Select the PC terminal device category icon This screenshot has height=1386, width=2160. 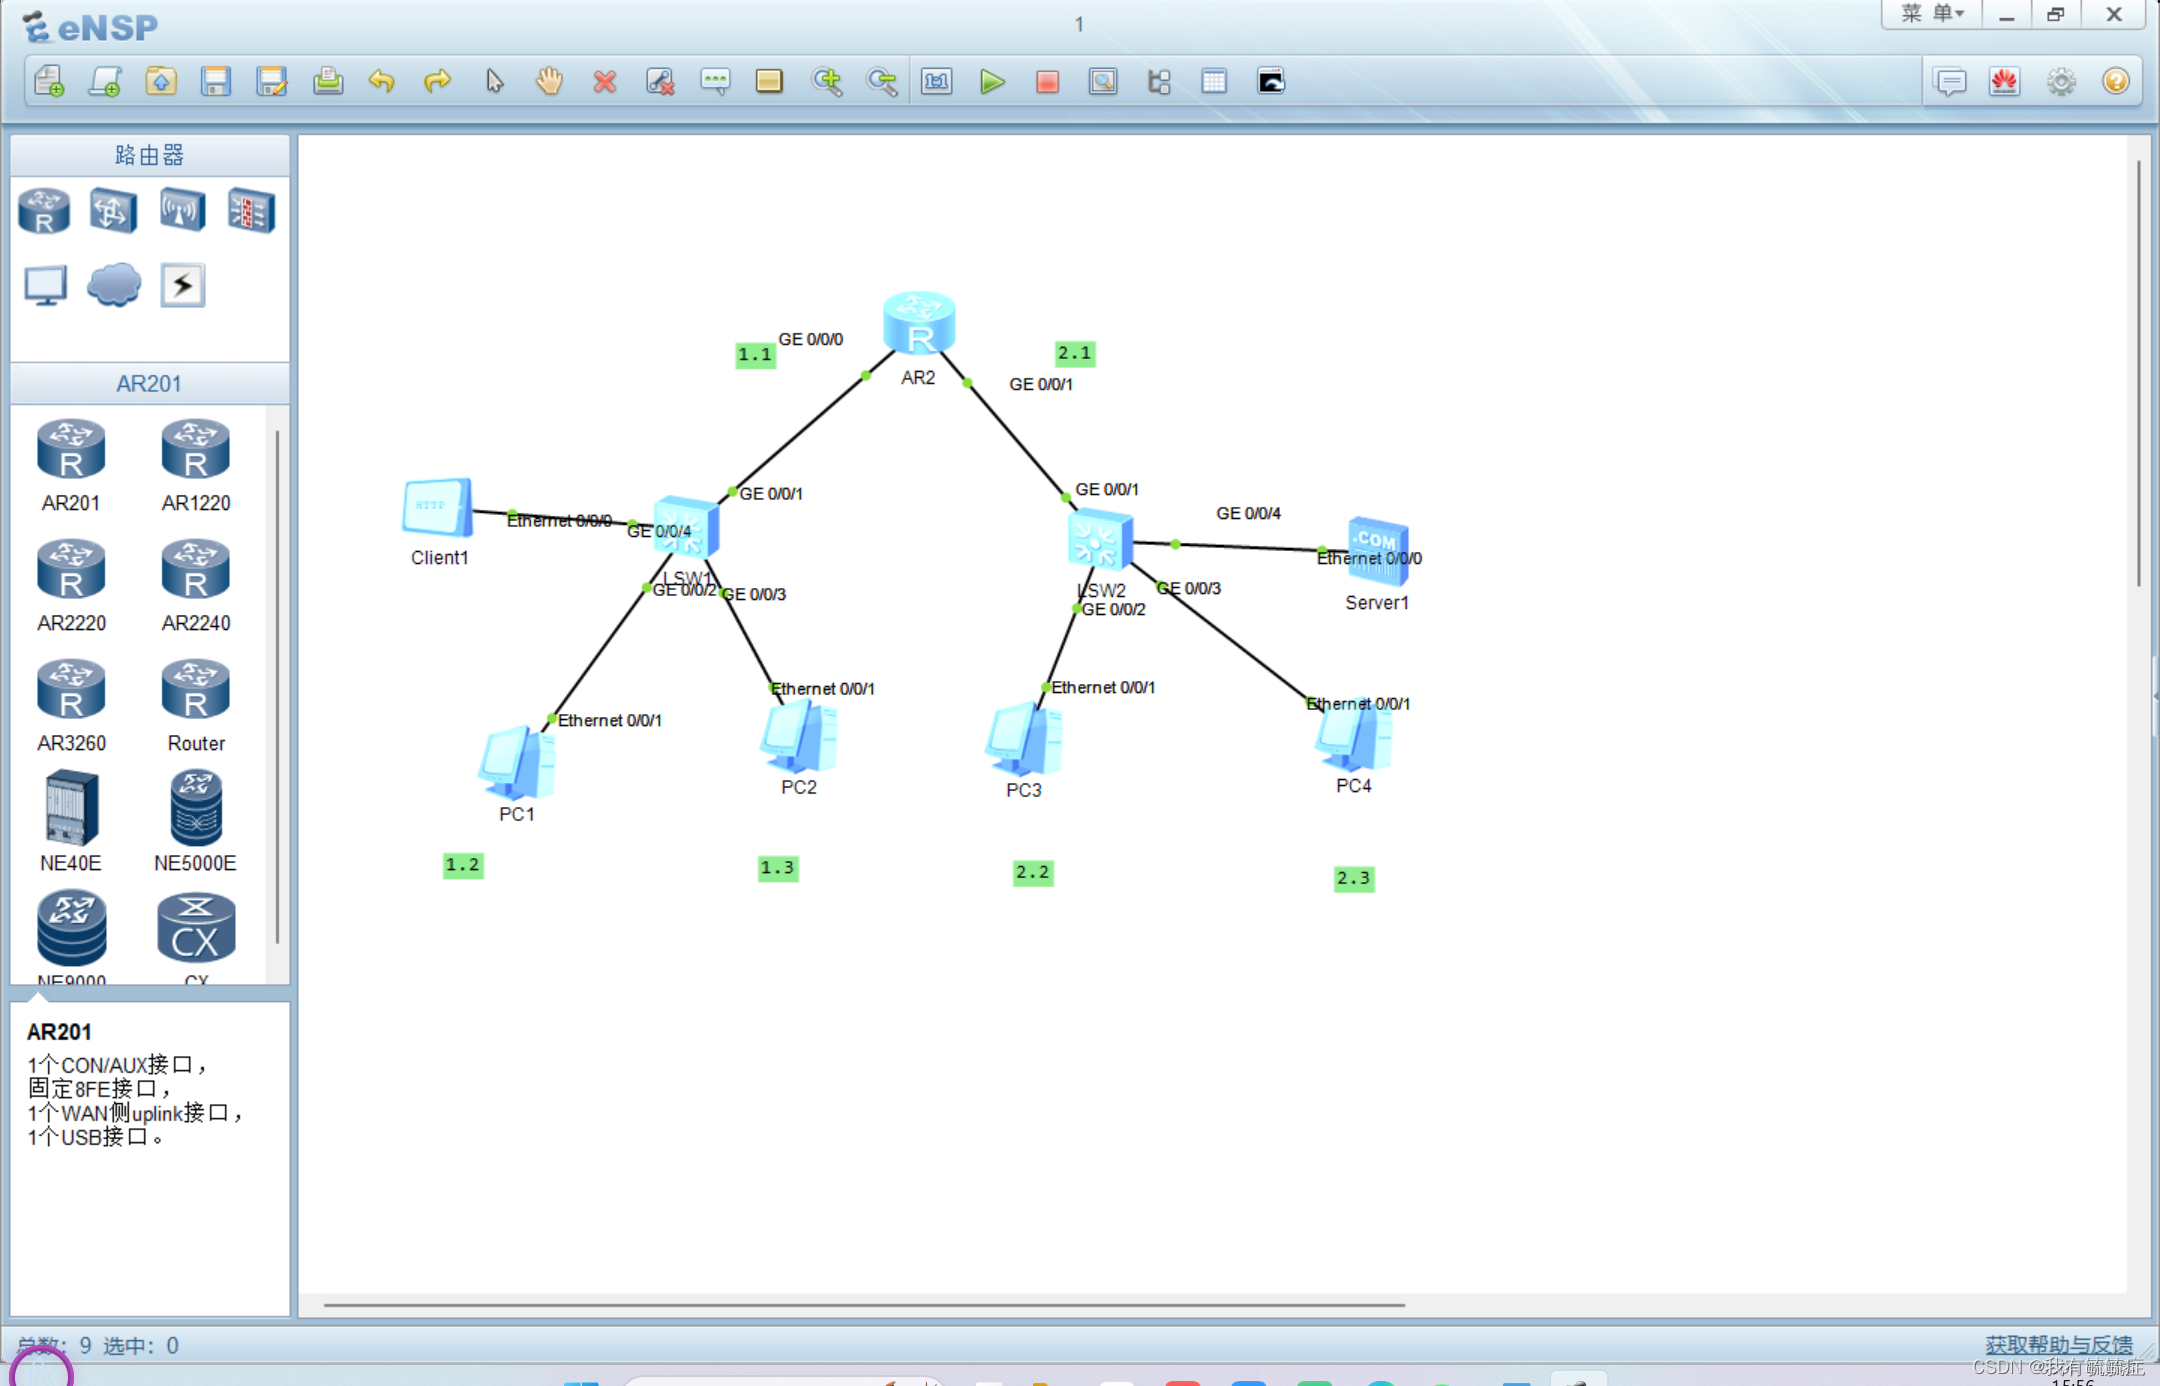click(x=46, y=286)
